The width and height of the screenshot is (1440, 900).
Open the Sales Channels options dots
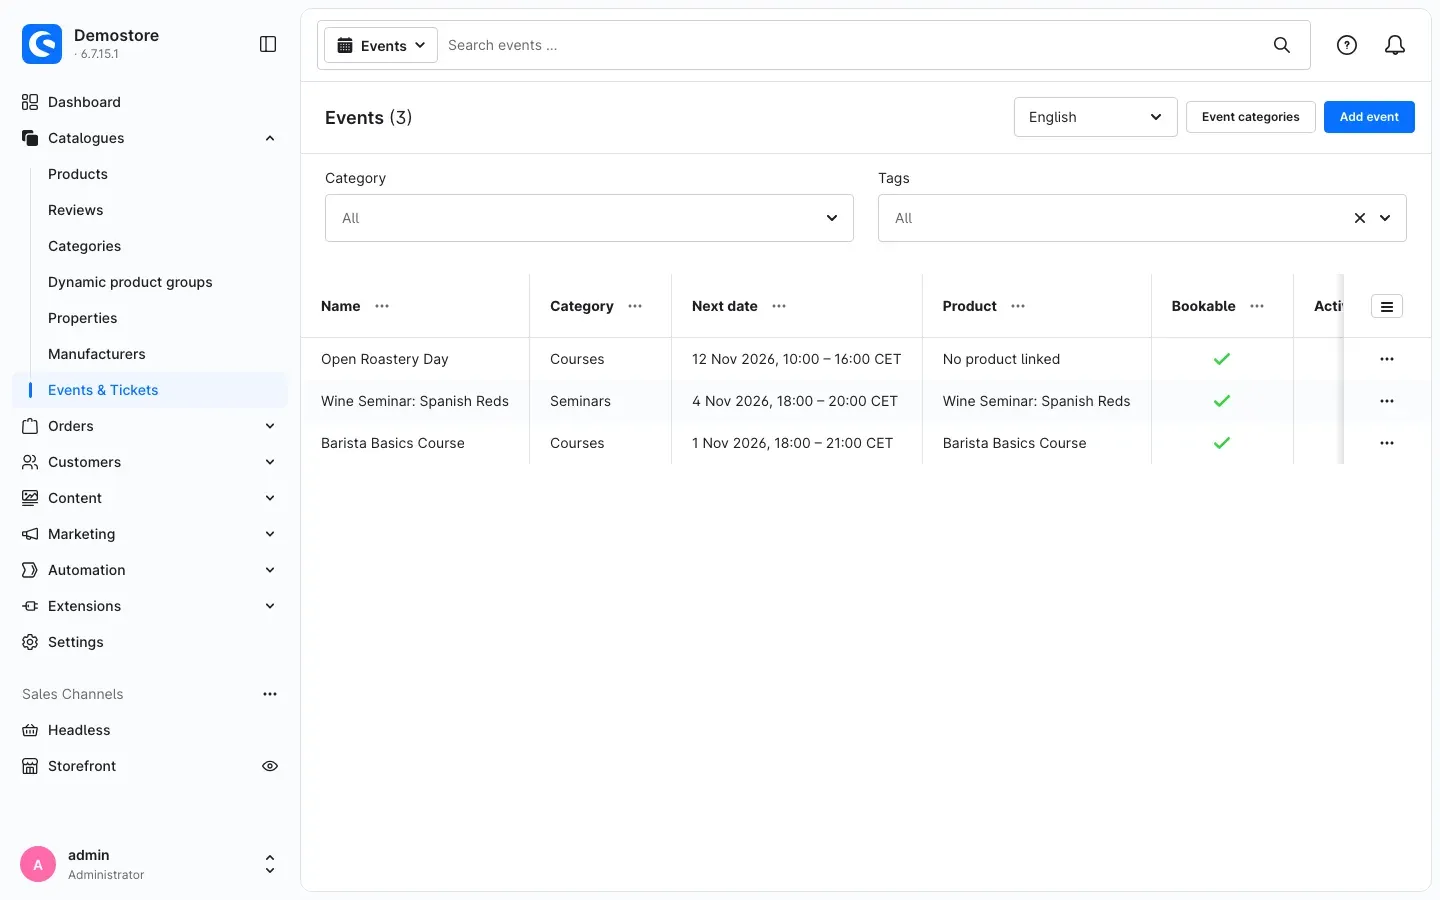(x=270, y=694)
